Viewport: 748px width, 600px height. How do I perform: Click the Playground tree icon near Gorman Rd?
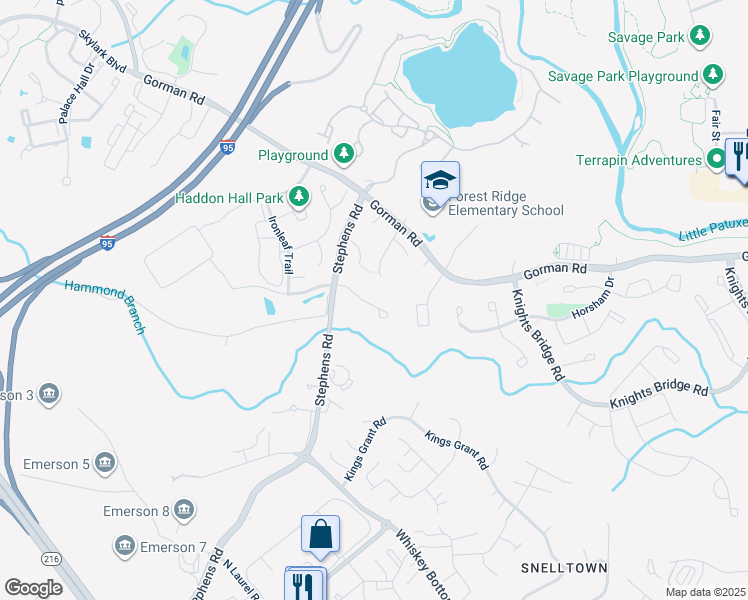pos(343,154)
